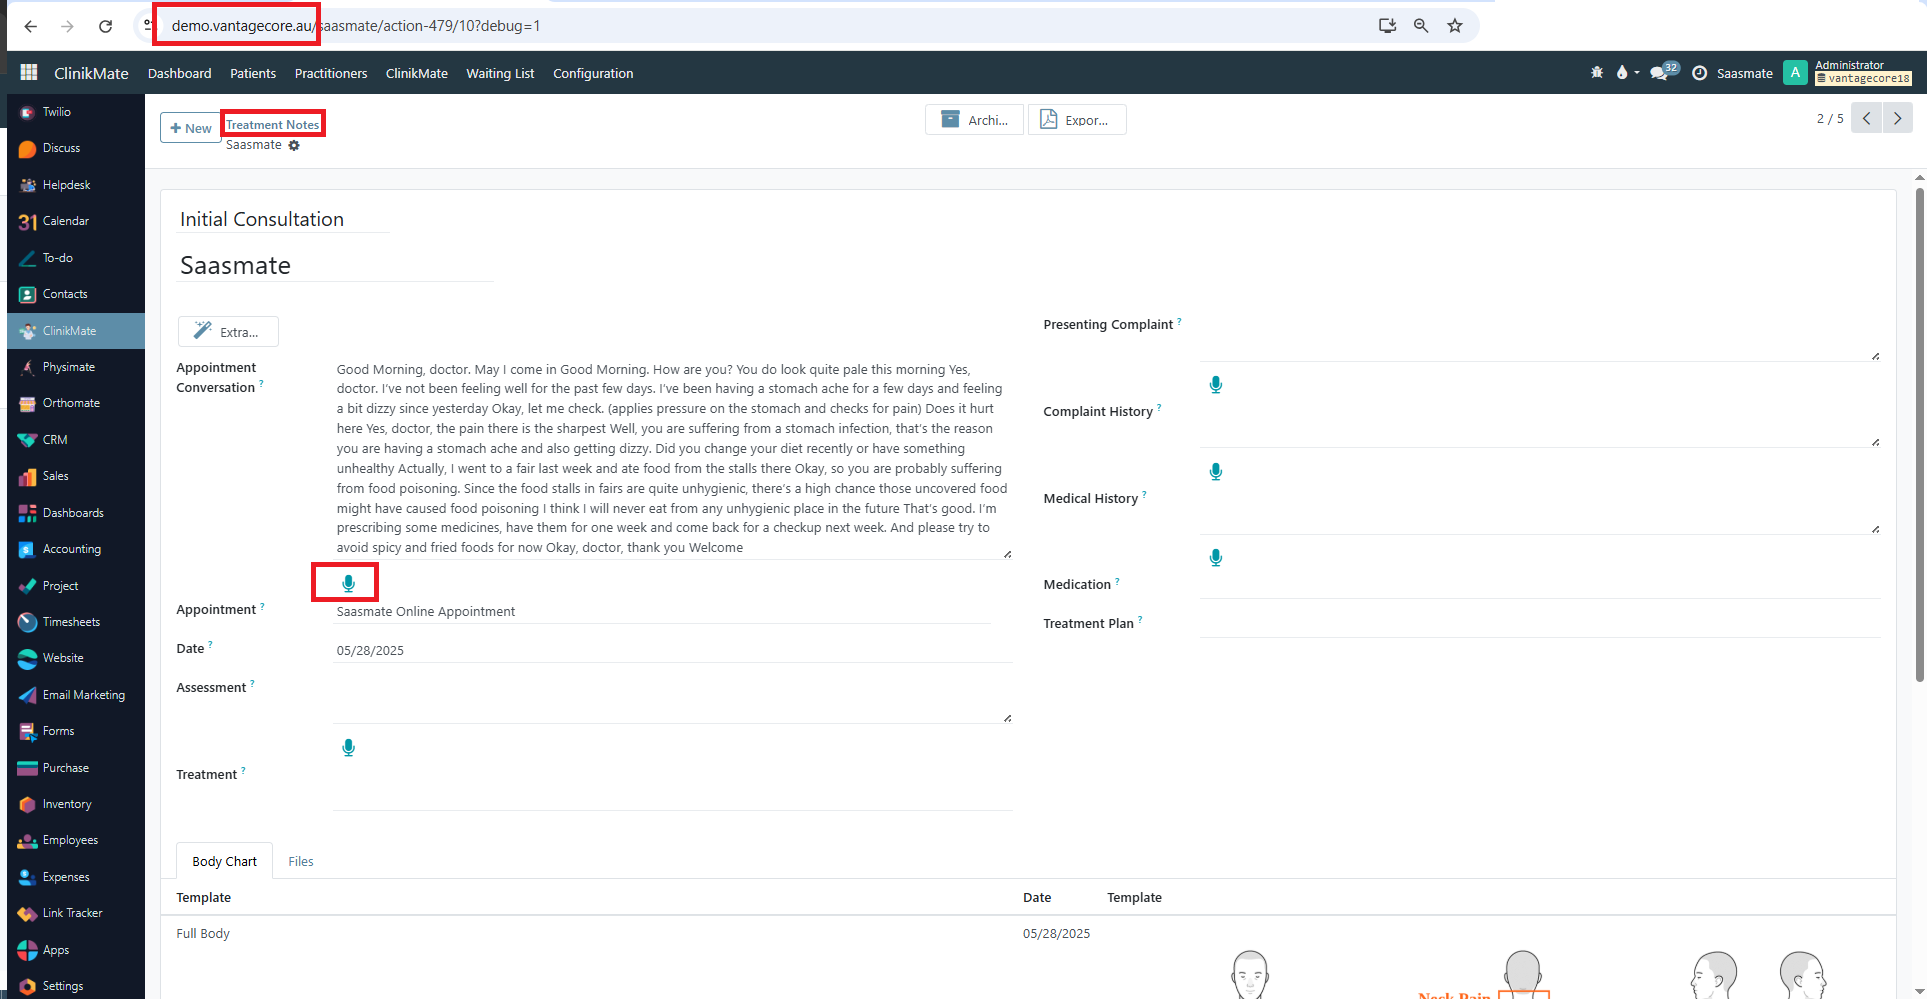This screenshot has height=999, width=1927.
Task: Toggle the microphone beside Medication
Action: point(1215,557)
